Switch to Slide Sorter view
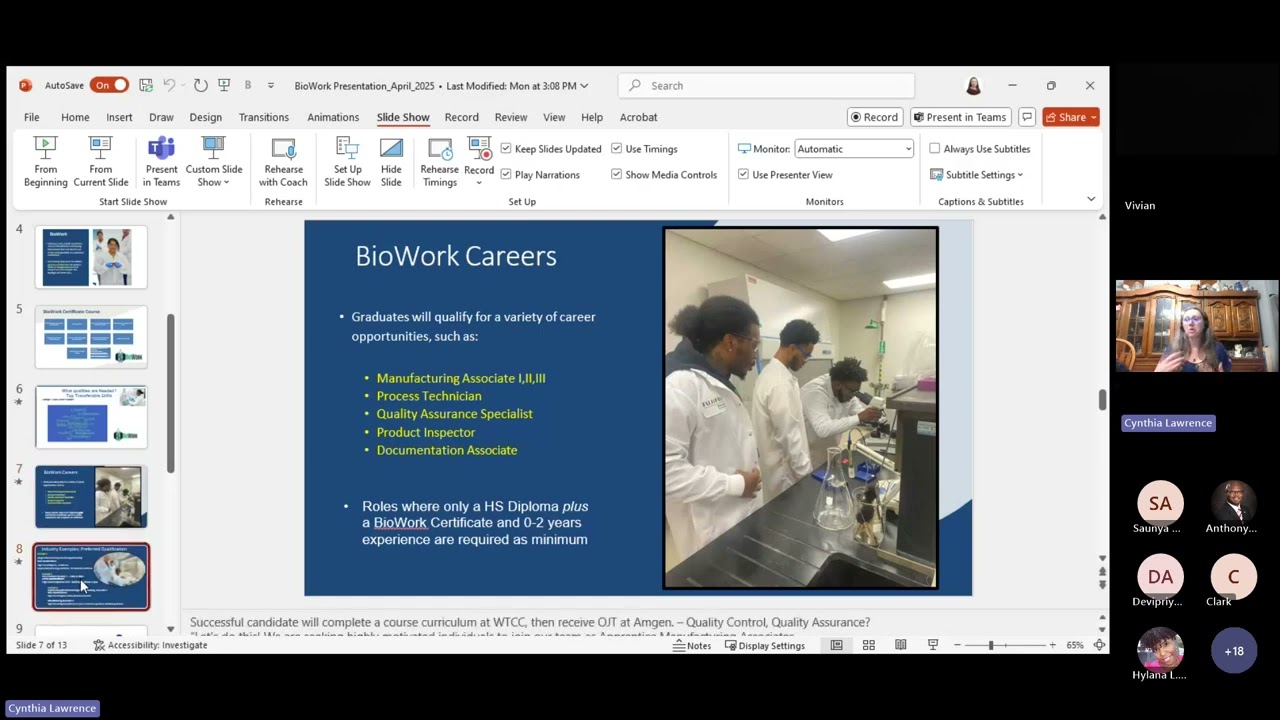This screenshot has width=1280, height=720. [x=868, y=645]
